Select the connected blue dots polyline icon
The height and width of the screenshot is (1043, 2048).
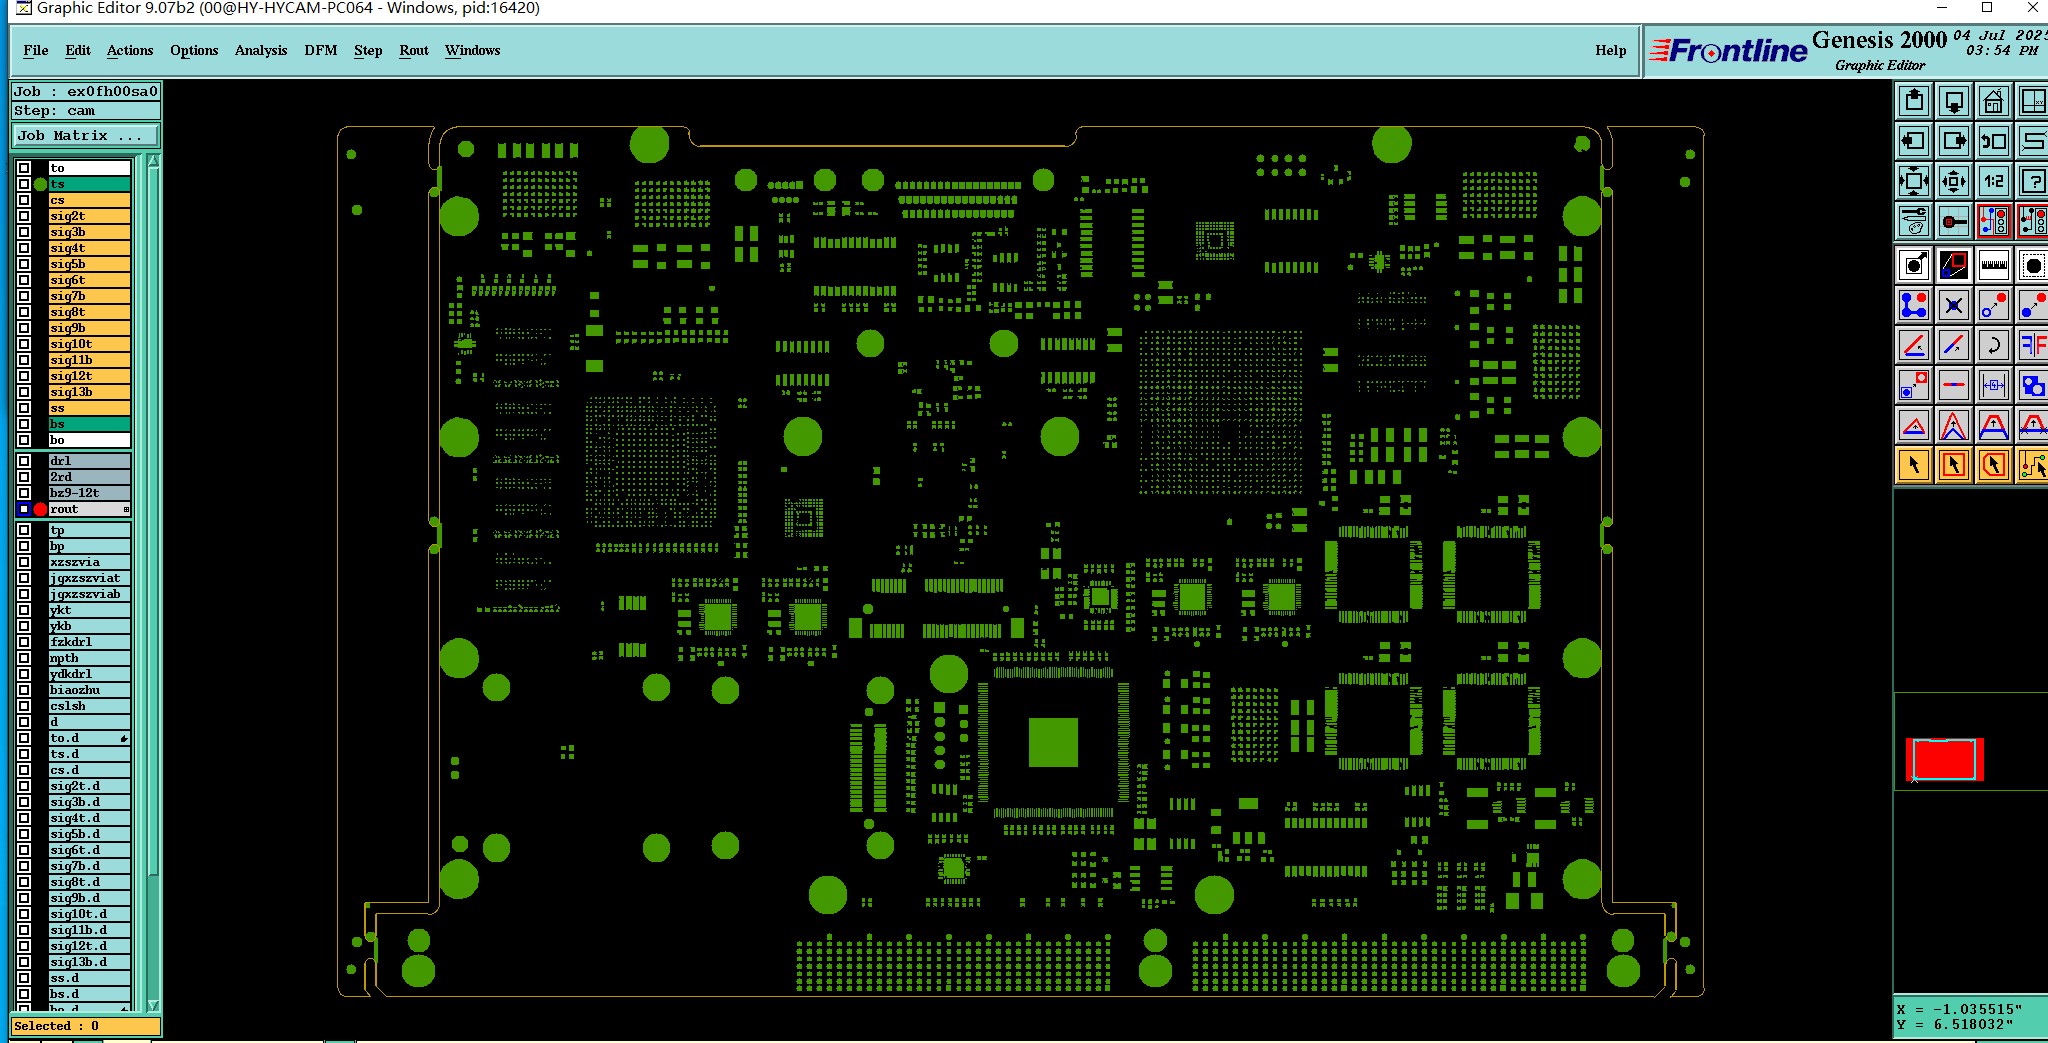[x=1914, y=305]
